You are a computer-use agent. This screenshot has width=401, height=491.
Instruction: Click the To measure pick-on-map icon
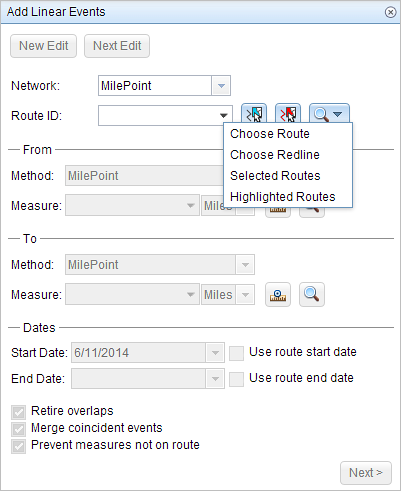pyautogui.click(x=278, y=295)
